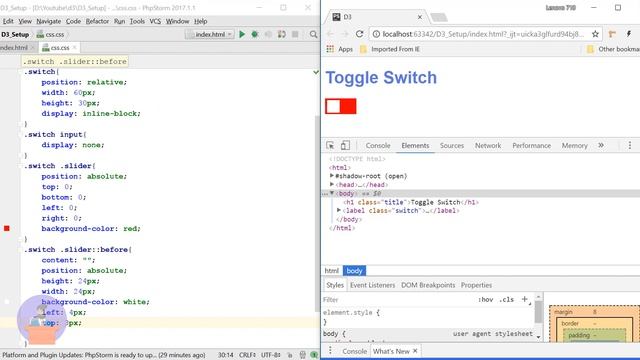
Task: Expand the #shadow-root node
Action: tap(332, 176)
